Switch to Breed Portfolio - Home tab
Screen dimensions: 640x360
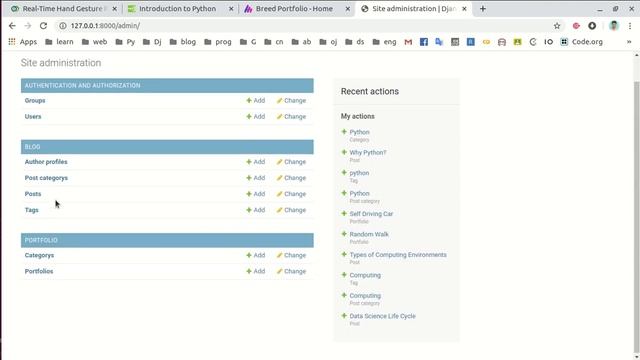click(297, 9)
